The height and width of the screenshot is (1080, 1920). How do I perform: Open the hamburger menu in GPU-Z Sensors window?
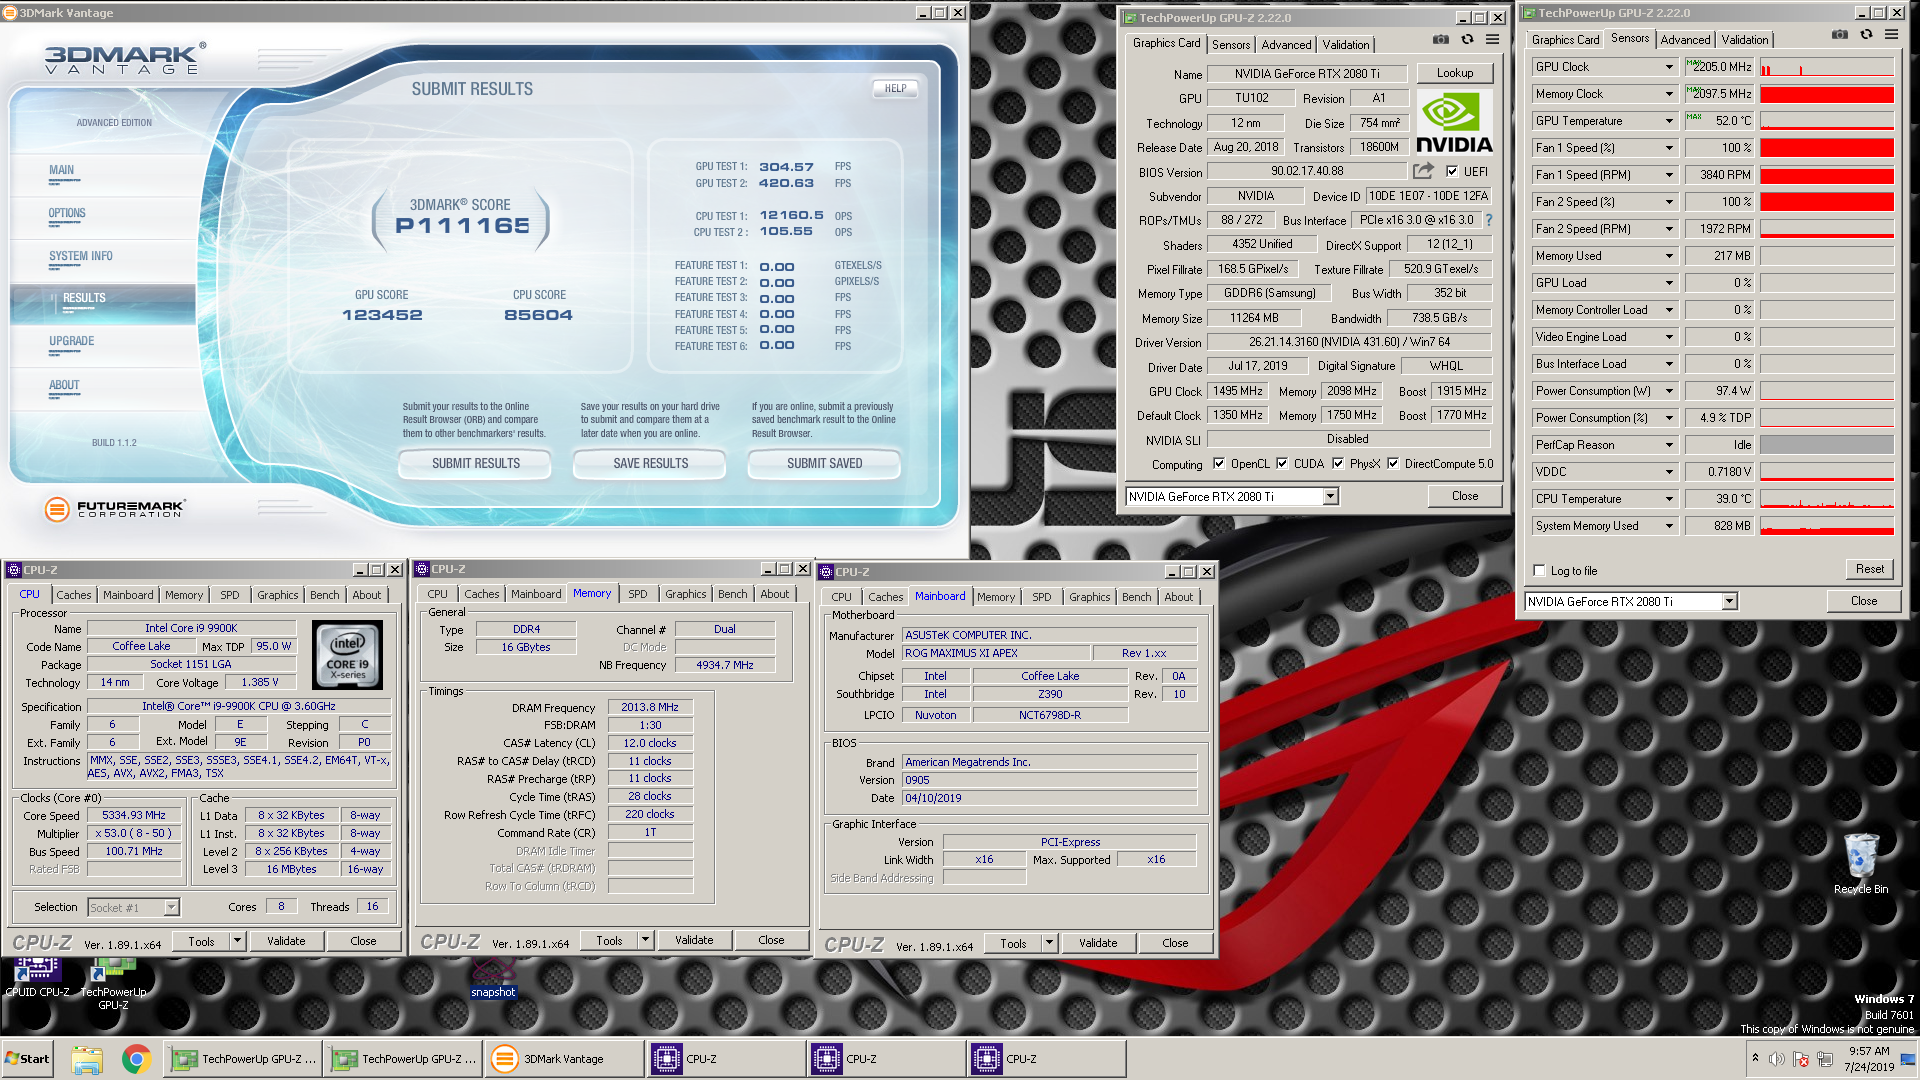(x=1891, y=34)
